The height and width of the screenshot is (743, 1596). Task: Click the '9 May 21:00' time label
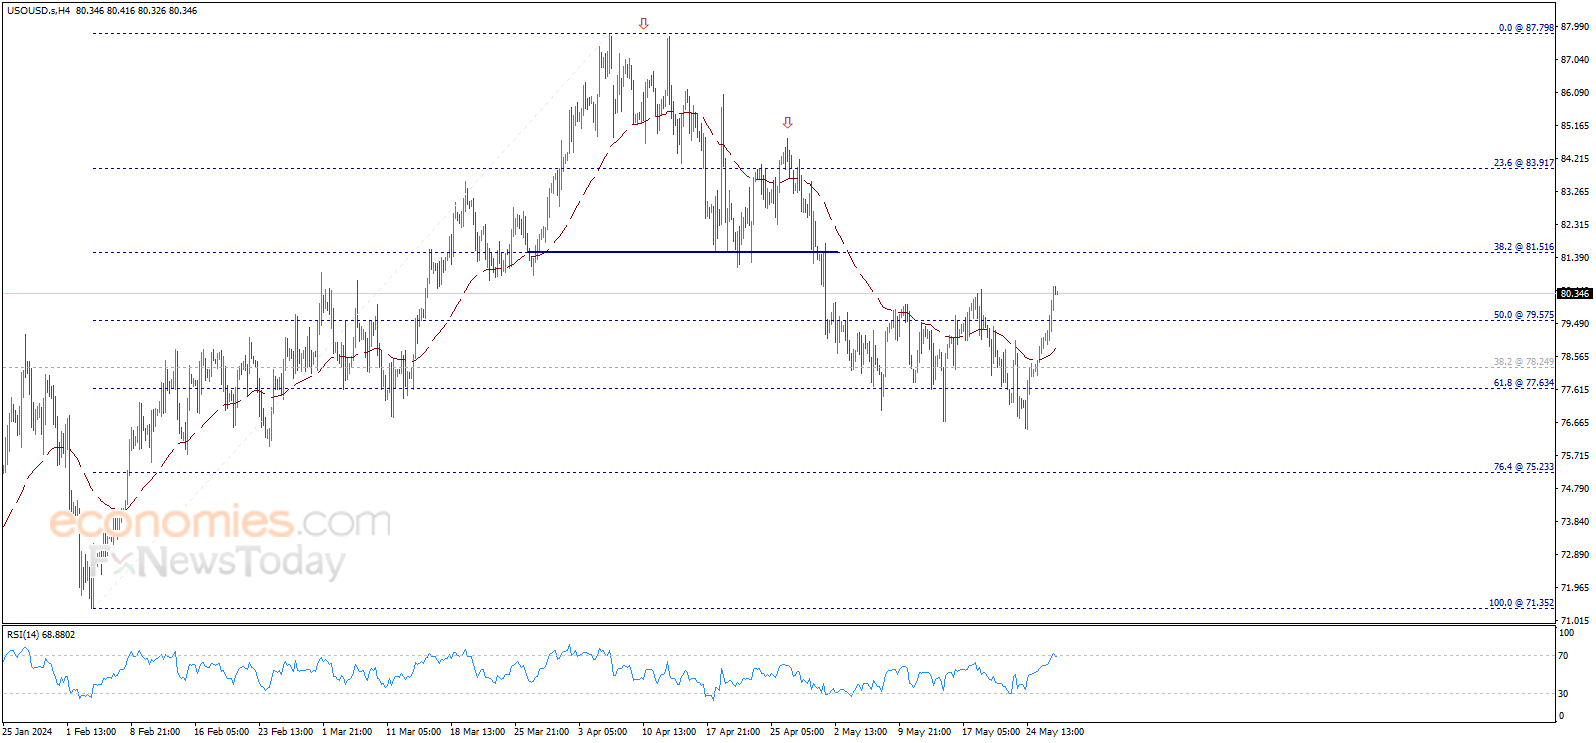[x=924, y=732]
